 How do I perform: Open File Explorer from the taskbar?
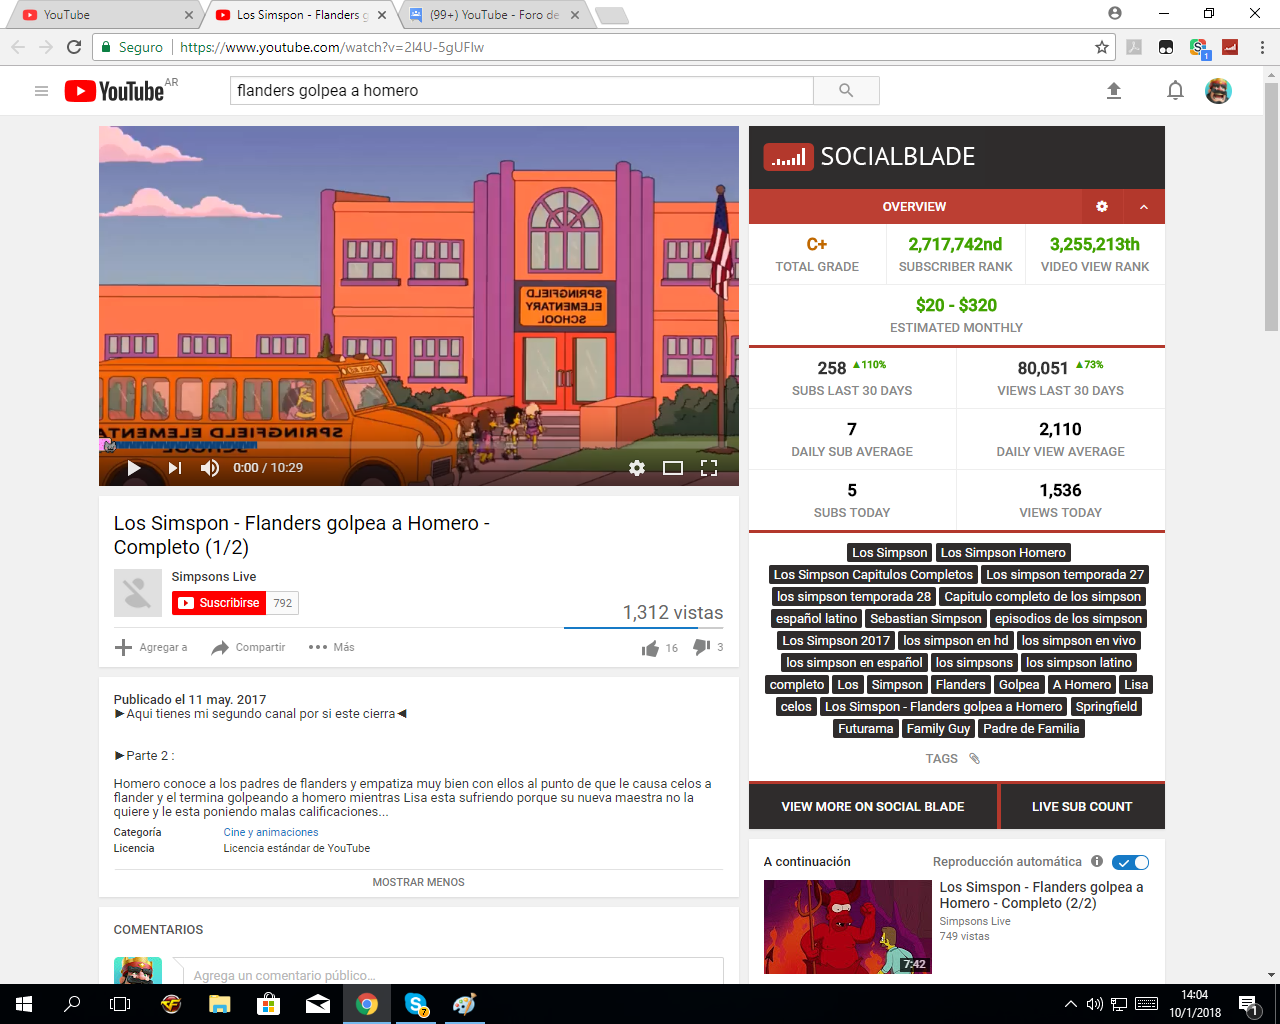pos(220,1004)
